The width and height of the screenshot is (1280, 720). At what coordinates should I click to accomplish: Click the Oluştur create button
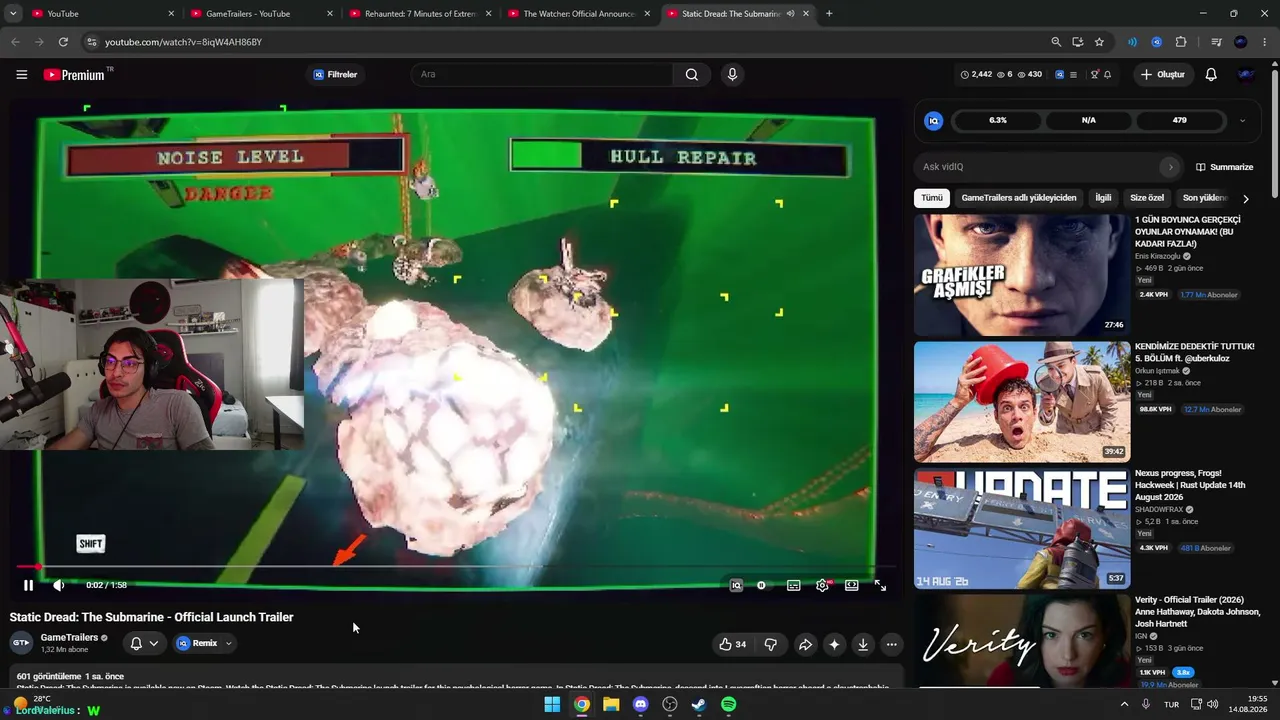click(1163, 75)
